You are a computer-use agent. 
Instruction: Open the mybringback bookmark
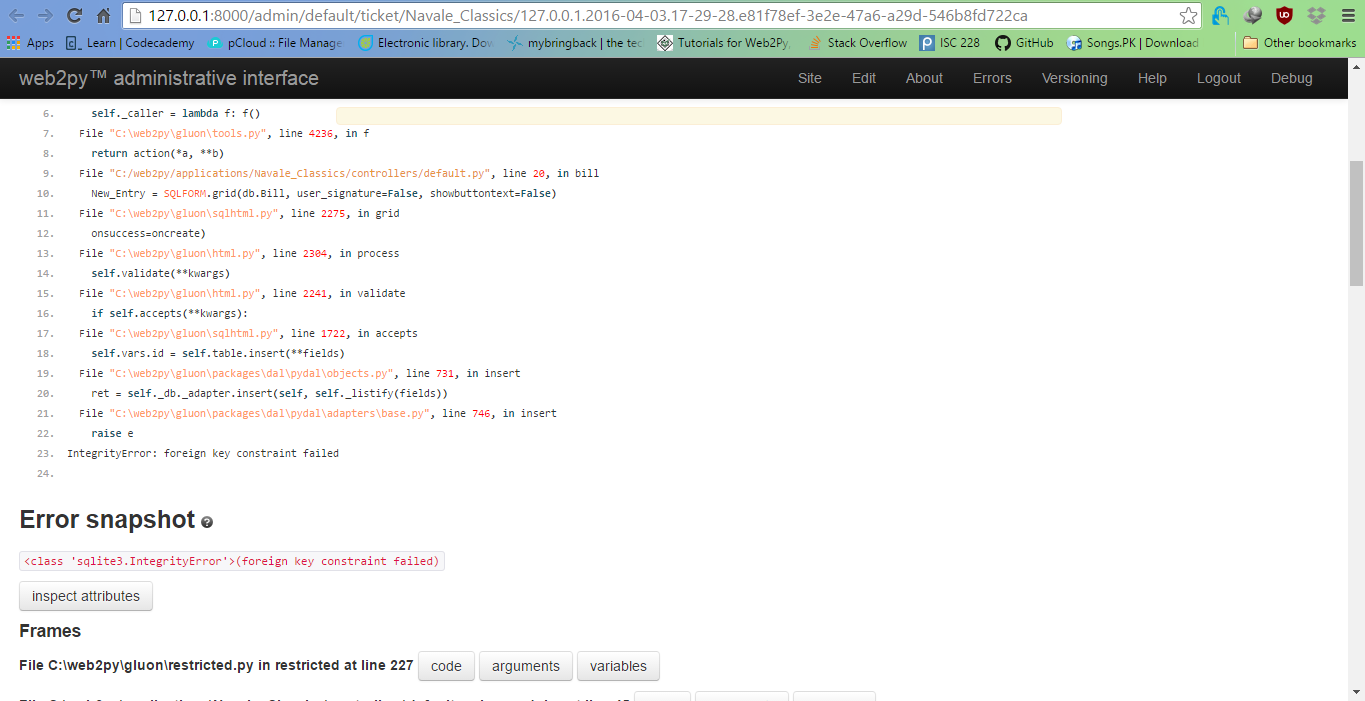tap(575, 43)
